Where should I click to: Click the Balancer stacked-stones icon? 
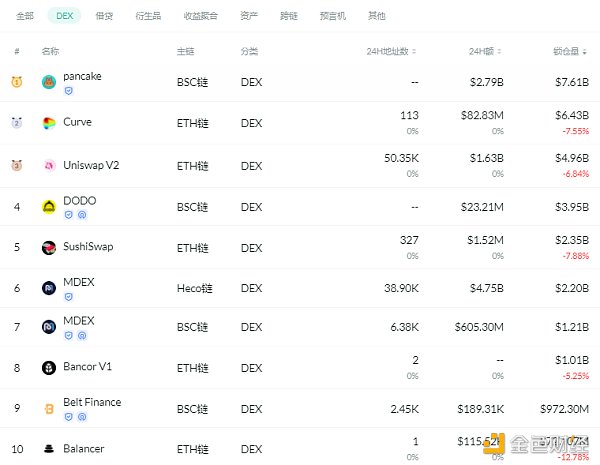(x=49, y=449)
